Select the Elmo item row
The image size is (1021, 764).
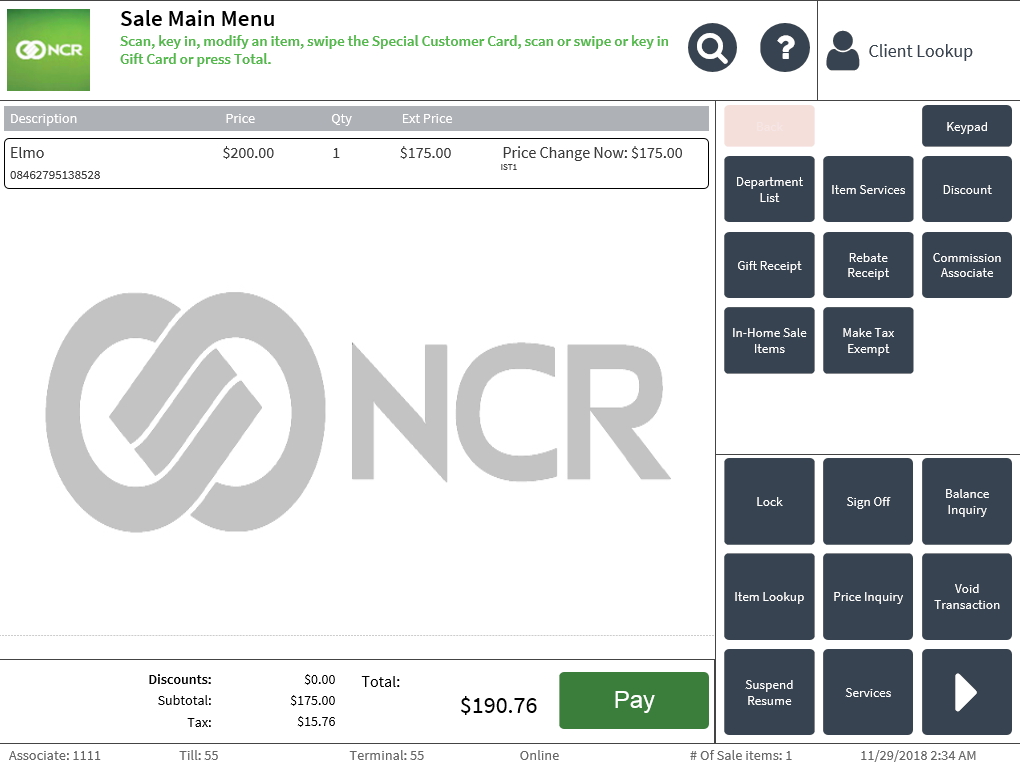point(356,163)
